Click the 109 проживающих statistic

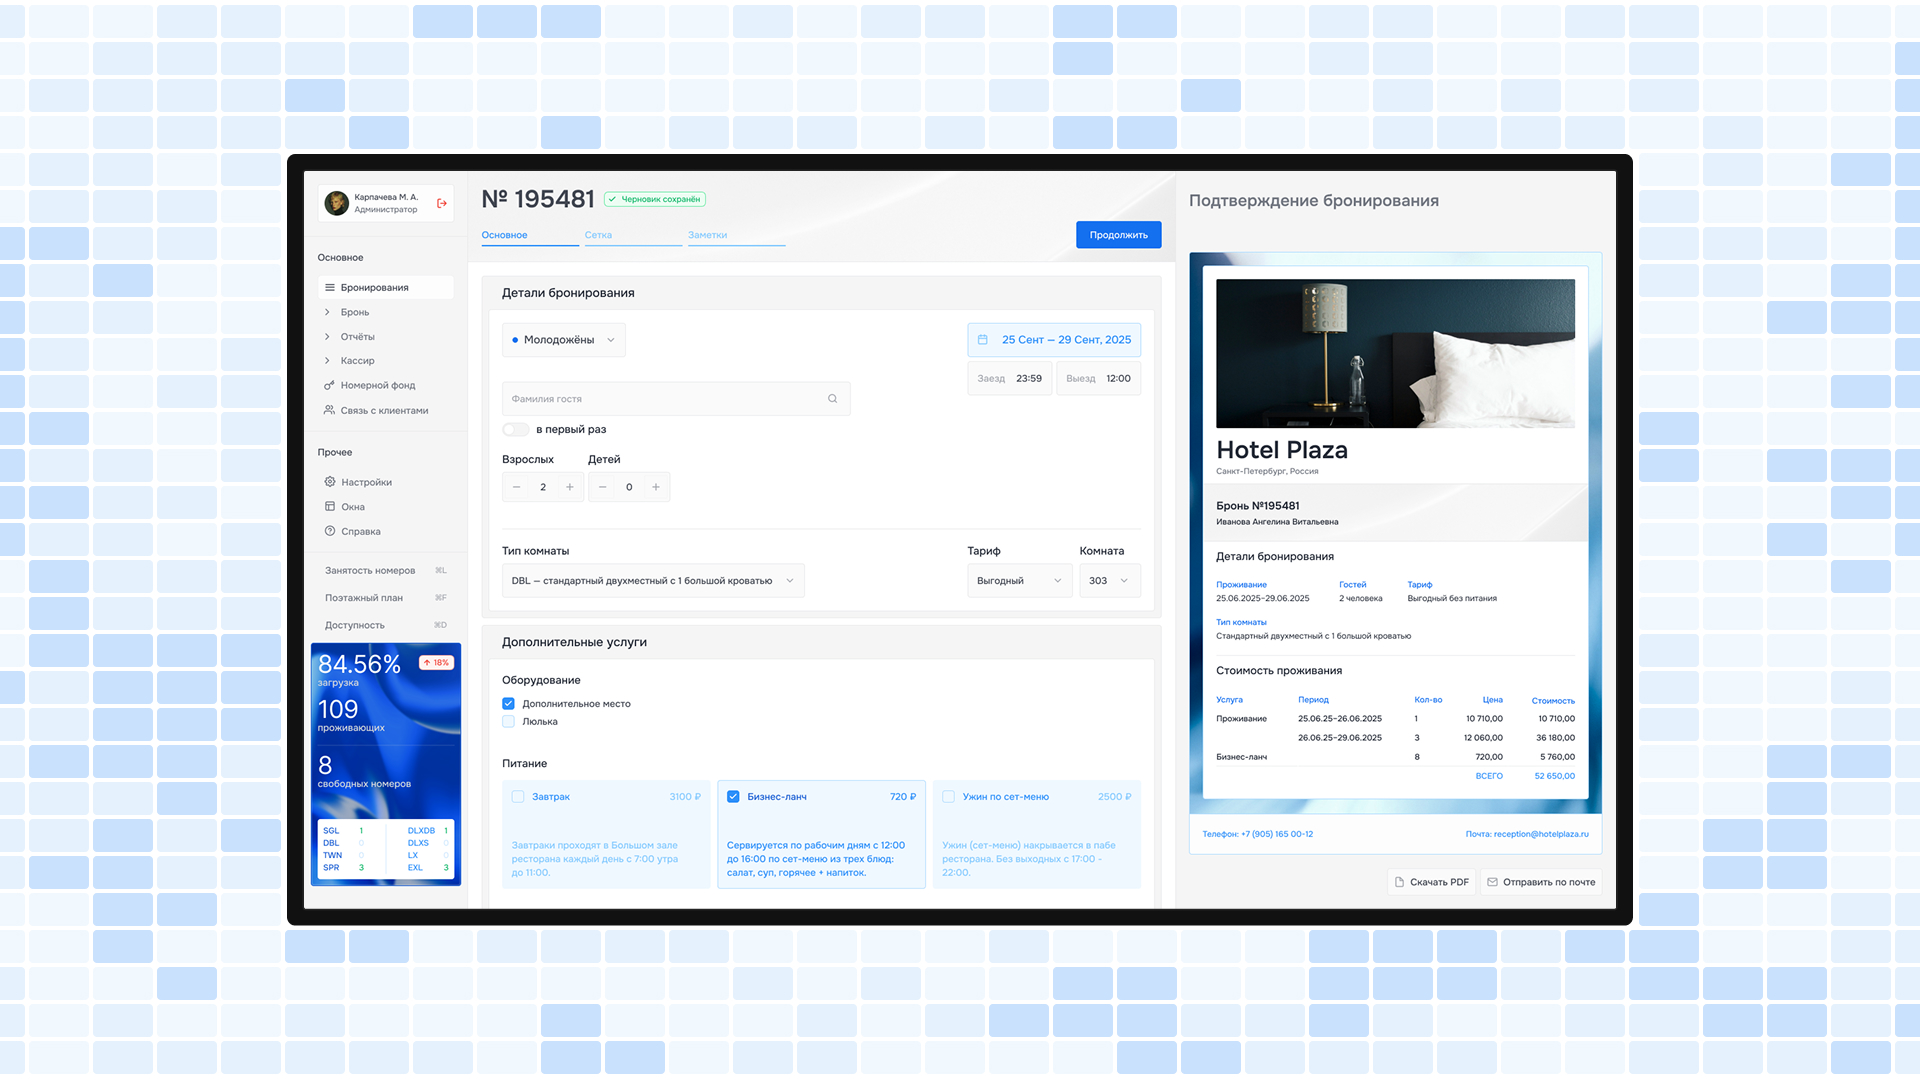point(351,716)
